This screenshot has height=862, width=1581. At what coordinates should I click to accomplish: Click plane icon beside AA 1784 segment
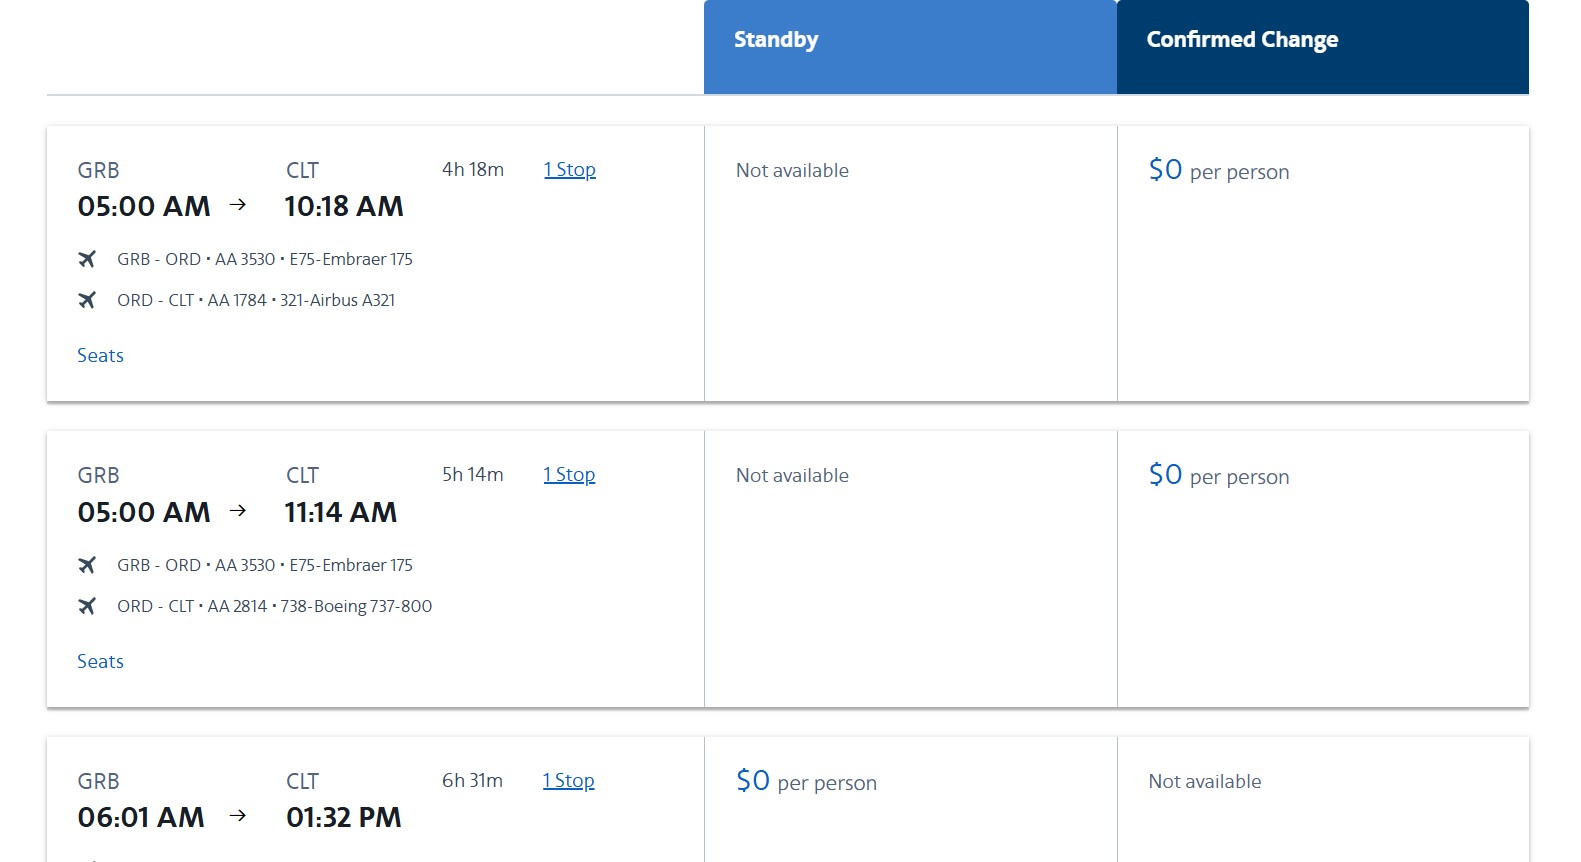click(x=87, y=300)
